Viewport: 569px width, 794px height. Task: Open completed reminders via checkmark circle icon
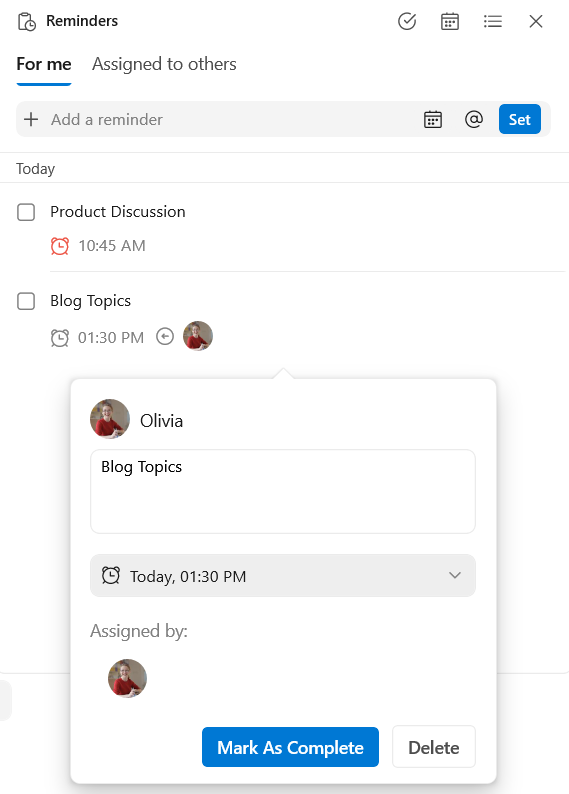click(407, 21)
